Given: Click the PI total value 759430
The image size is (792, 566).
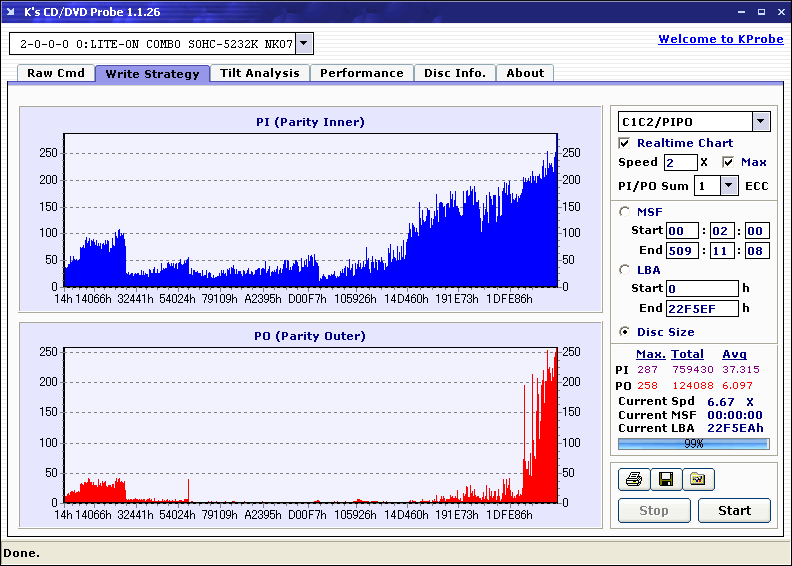Looking at the screenshot, I should [692, 370].
